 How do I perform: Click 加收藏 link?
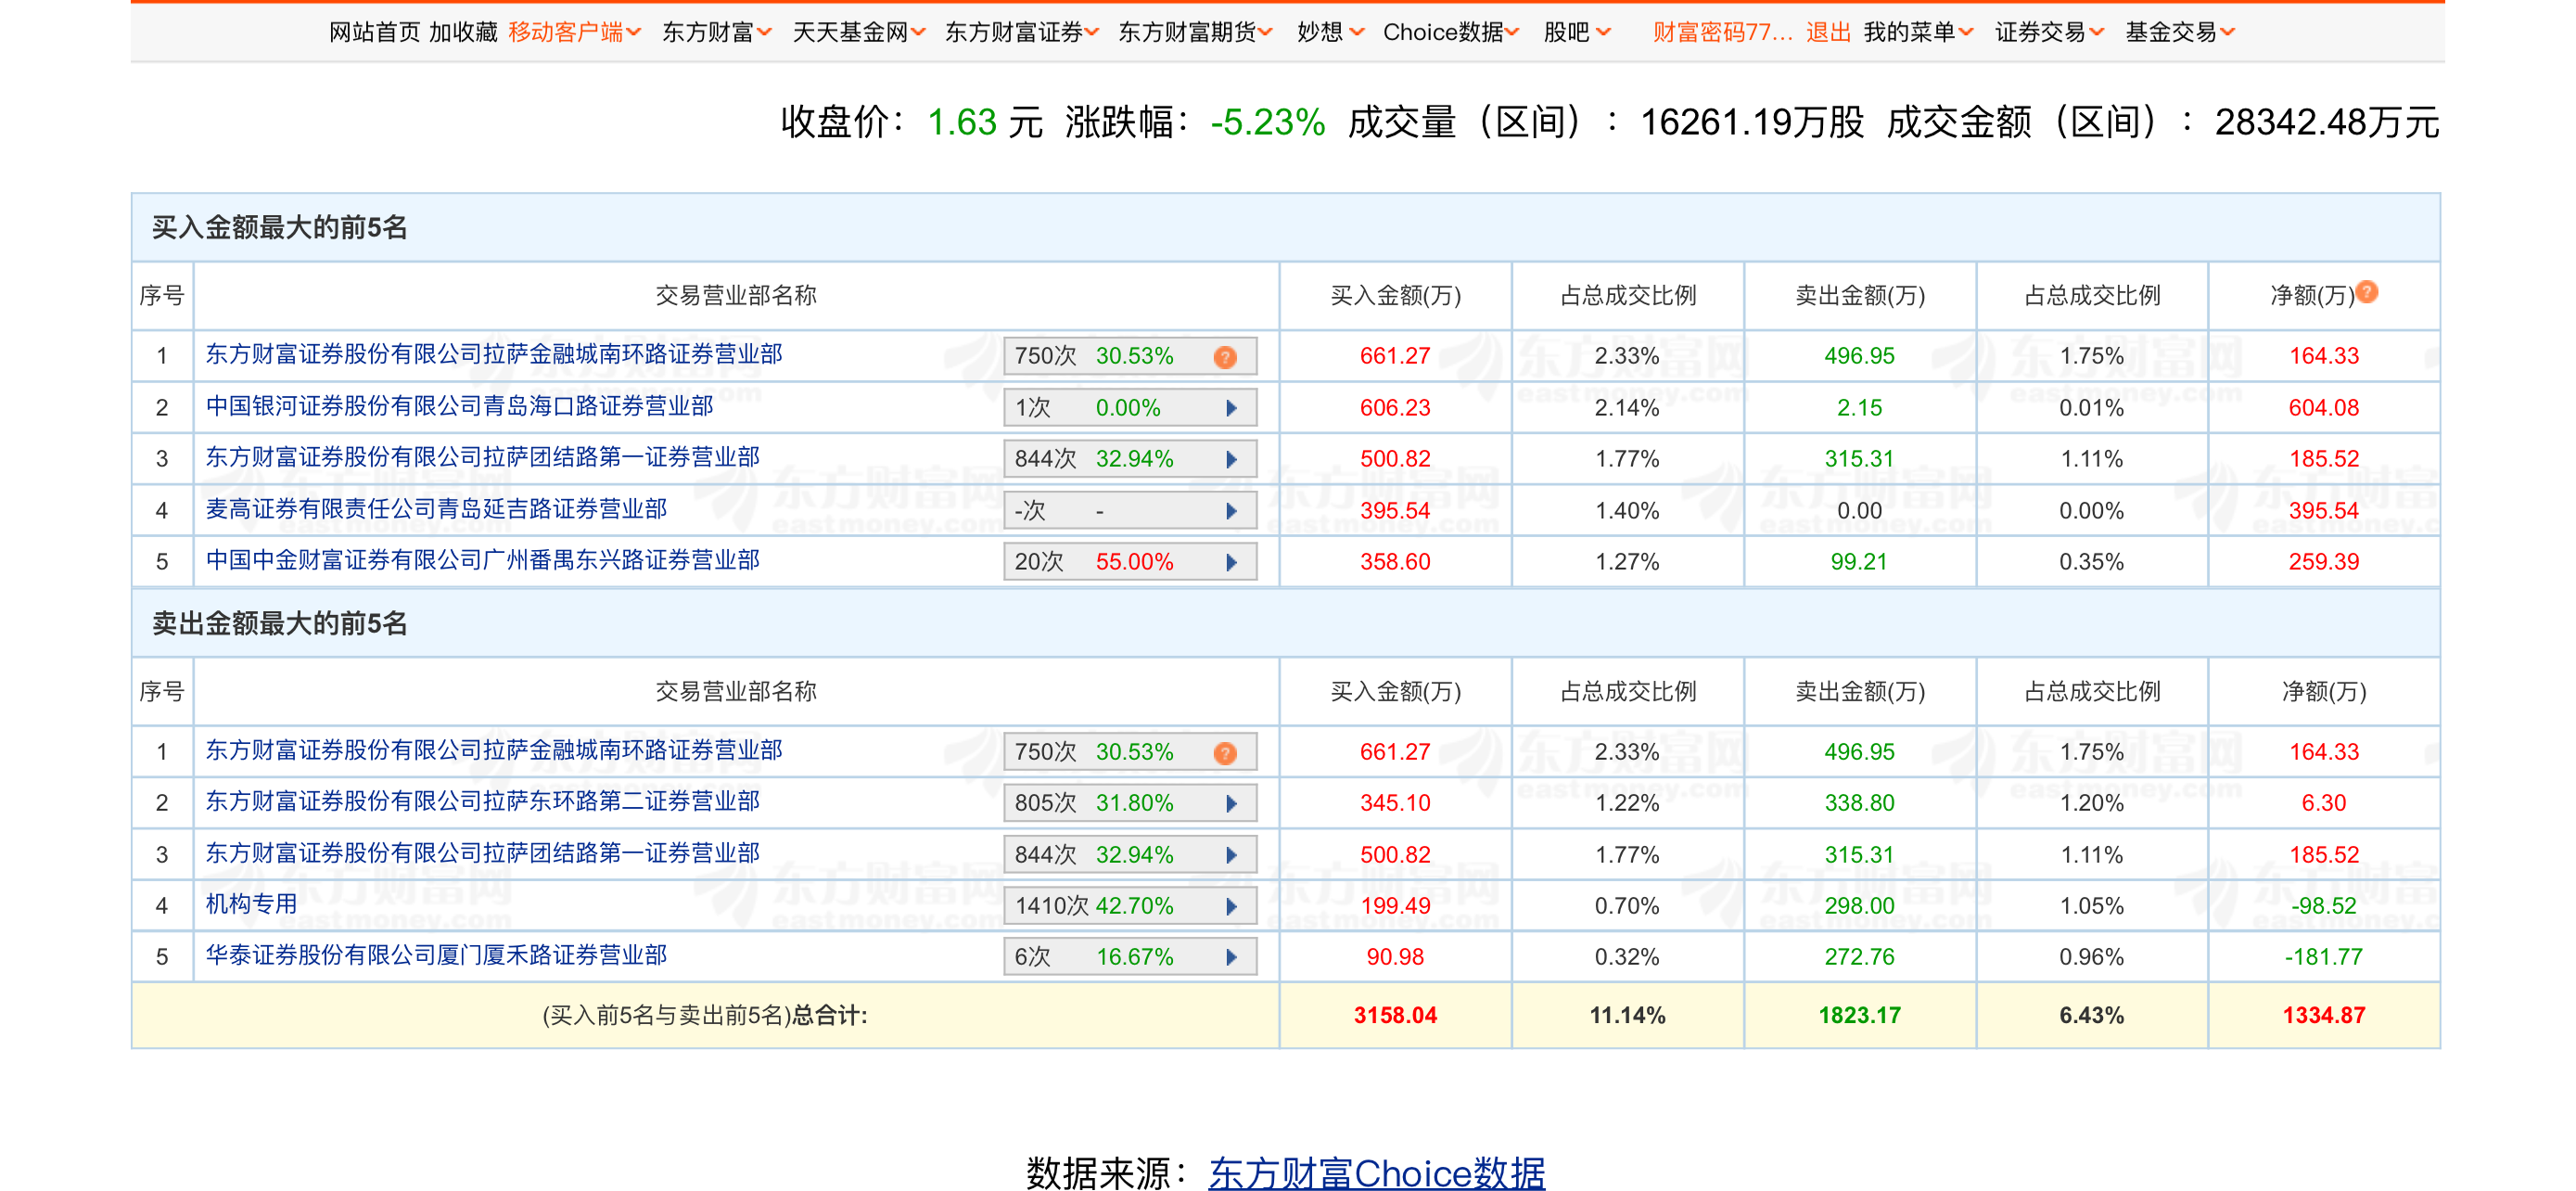tap(463, 32)
